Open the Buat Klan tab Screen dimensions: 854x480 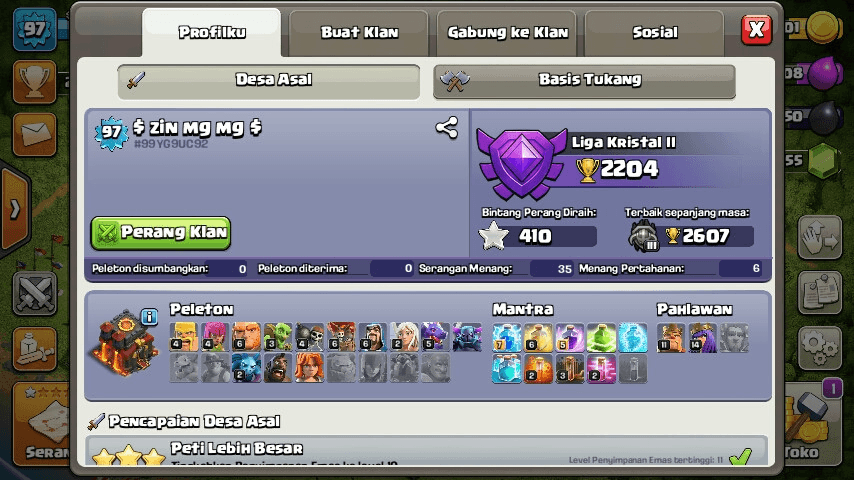359,33
